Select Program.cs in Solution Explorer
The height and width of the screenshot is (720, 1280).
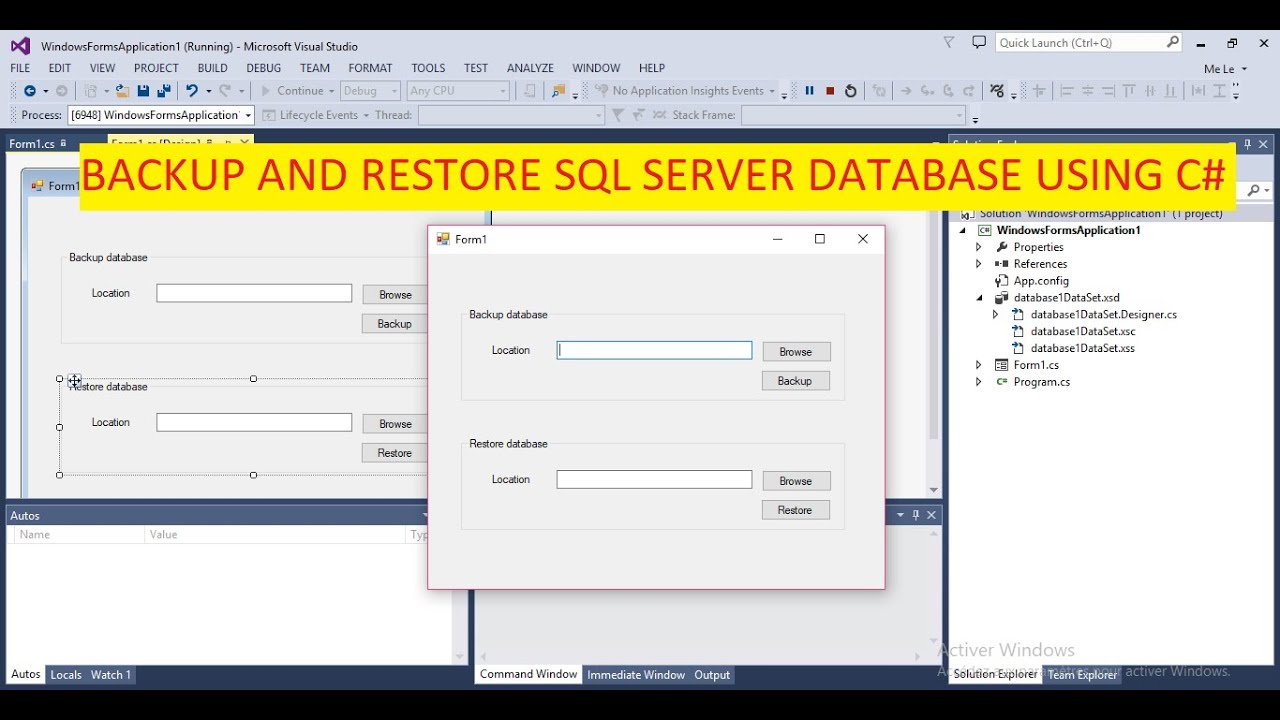pos(1042,382)
